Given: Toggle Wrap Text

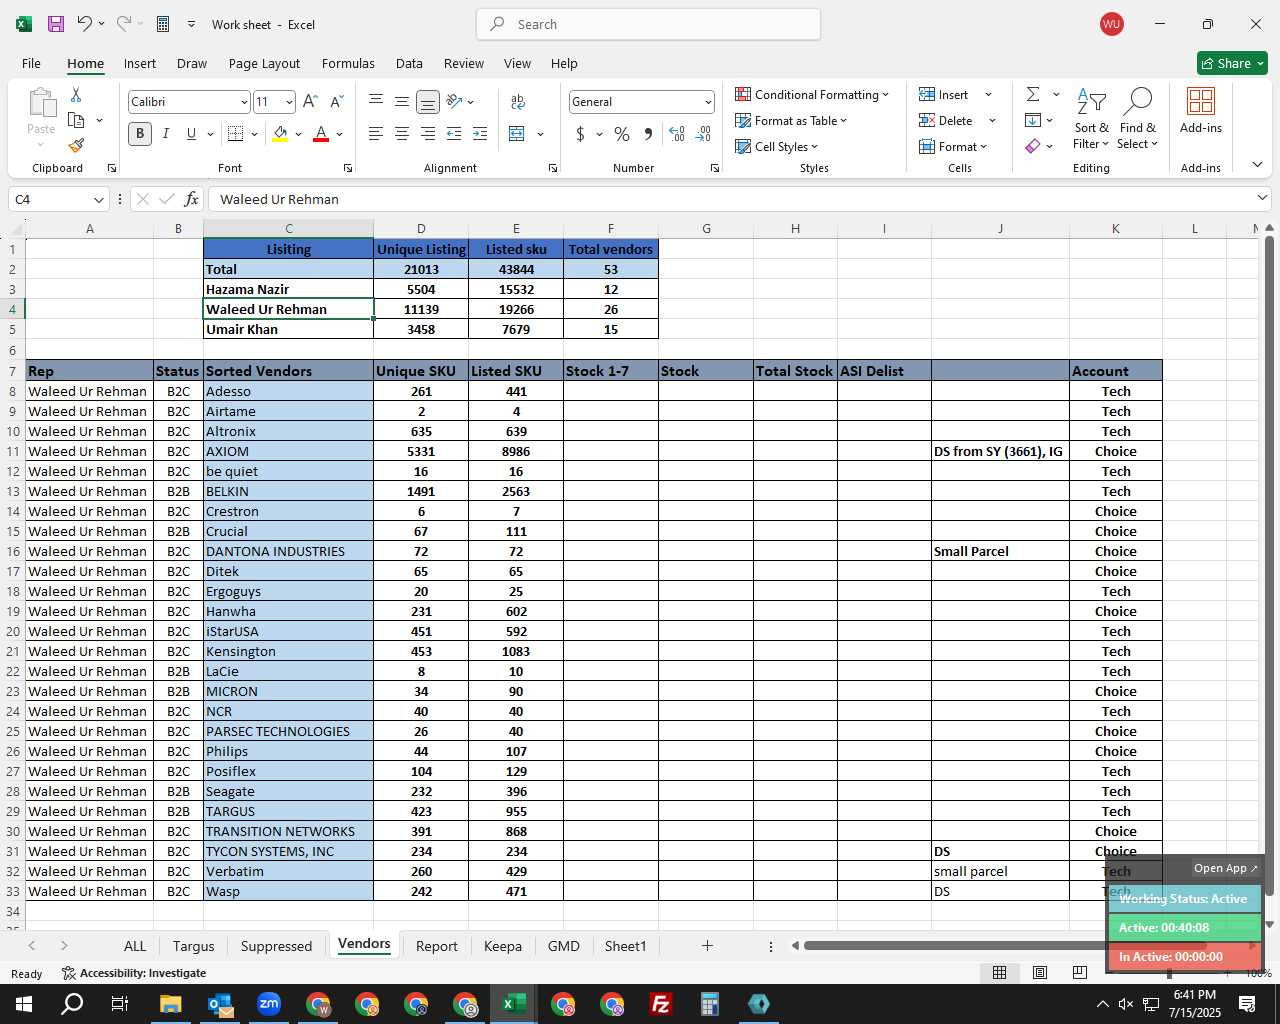Looking at the screenshot, I should click(518, 102).
